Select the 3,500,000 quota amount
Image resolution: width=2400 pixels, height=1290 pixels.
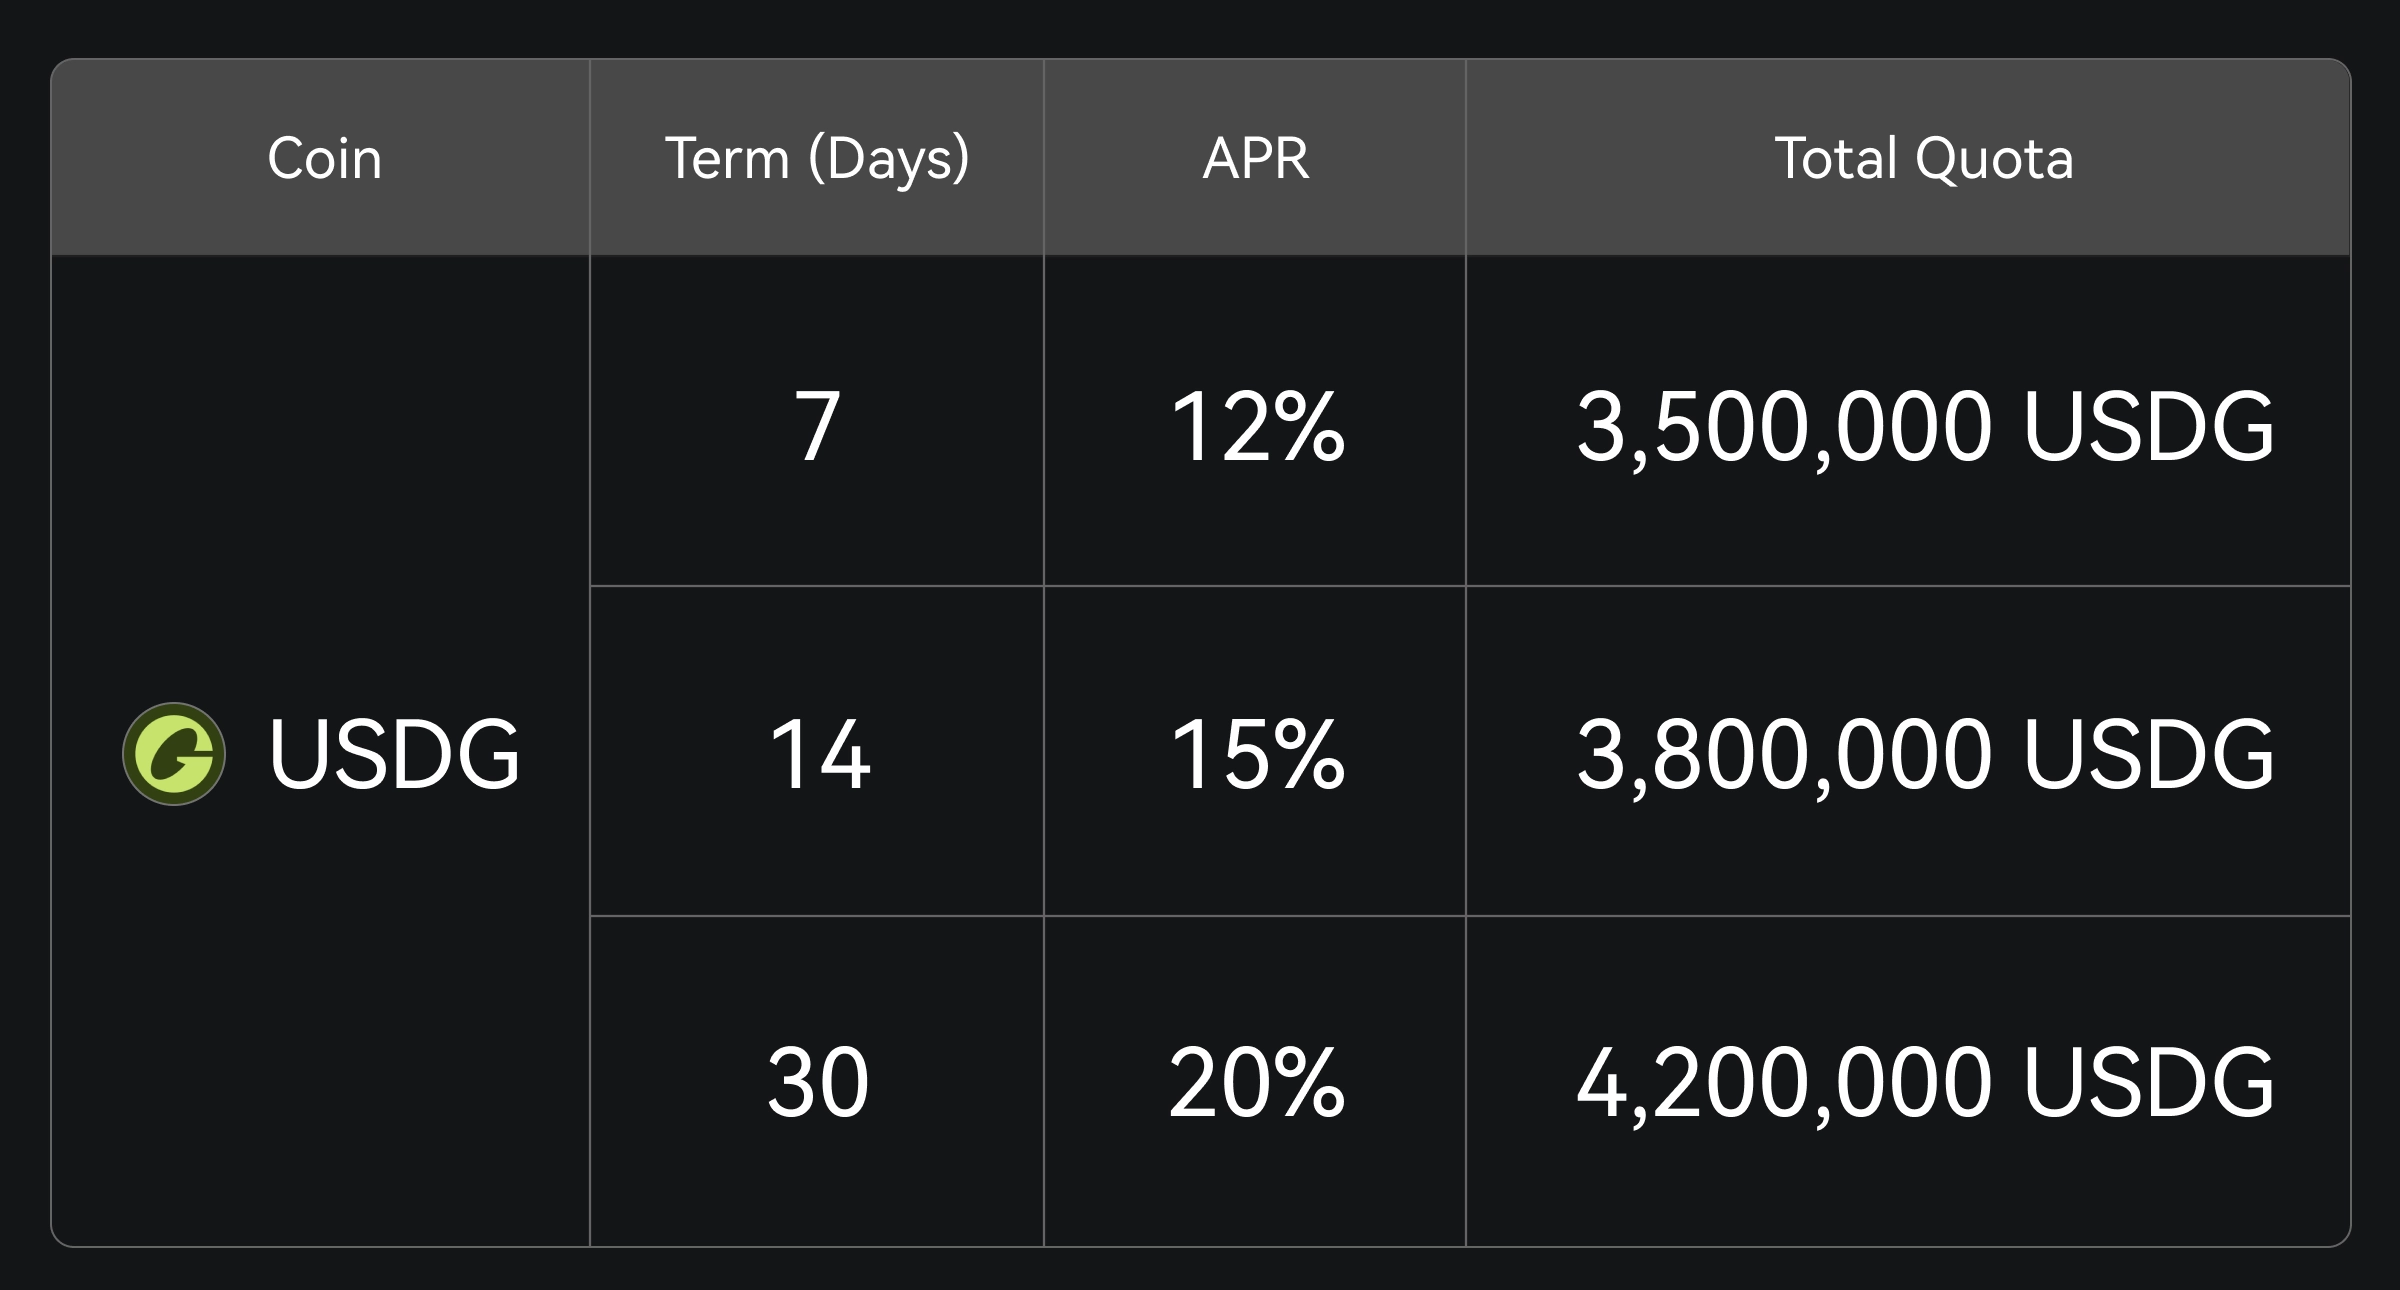(1784, 426)
